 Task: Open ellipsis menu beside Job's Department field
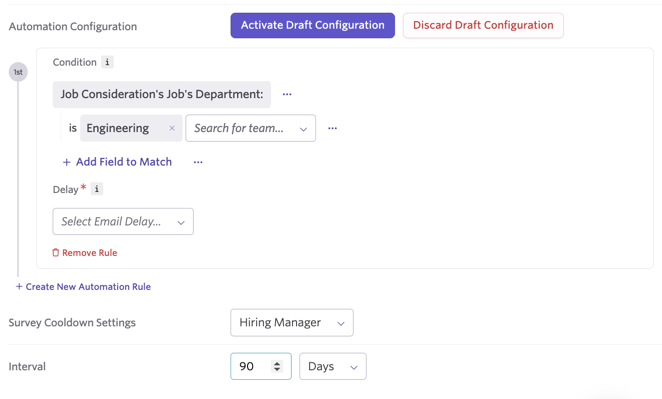click(x=287, y=94)
